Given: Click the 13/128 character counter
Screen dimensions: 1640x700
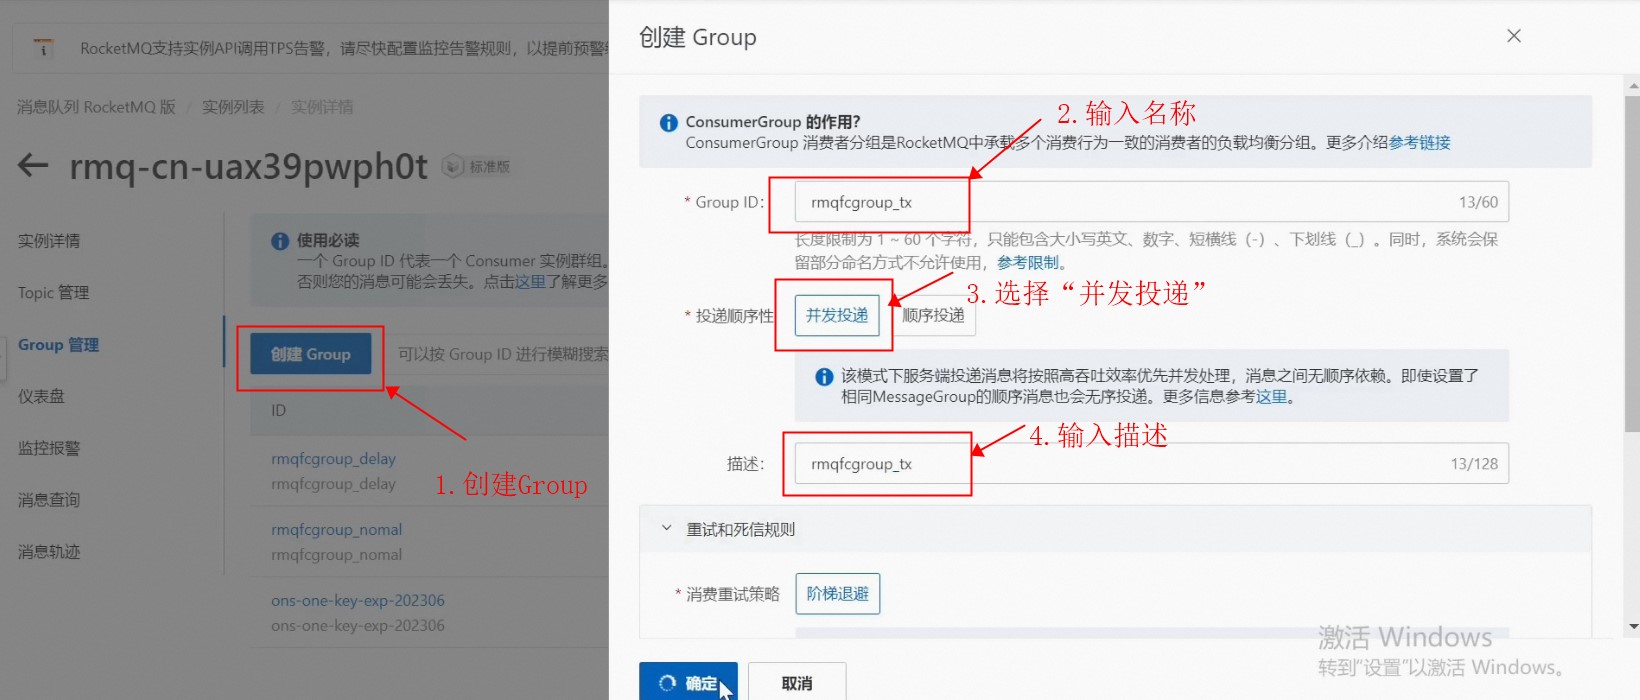Looking at the screenshot, I should 1474,464.
